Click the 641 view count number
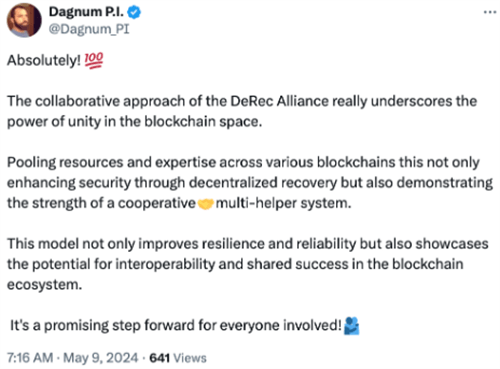The height and width of the screenshot is (369, 500). (x=160, y=358)
